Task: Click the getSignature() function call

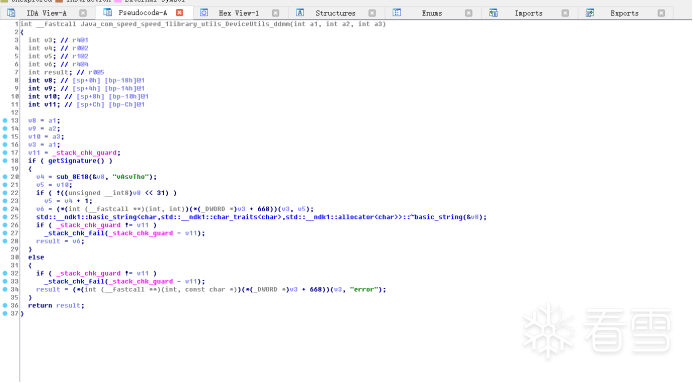Action: coord(76,161)
